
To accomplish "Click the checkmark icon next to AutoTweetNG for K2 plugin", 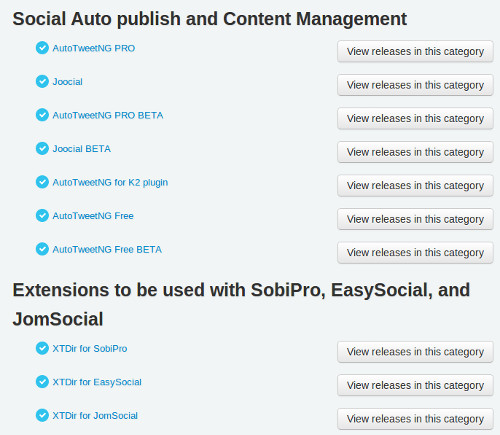I will [x=42, y=182].
